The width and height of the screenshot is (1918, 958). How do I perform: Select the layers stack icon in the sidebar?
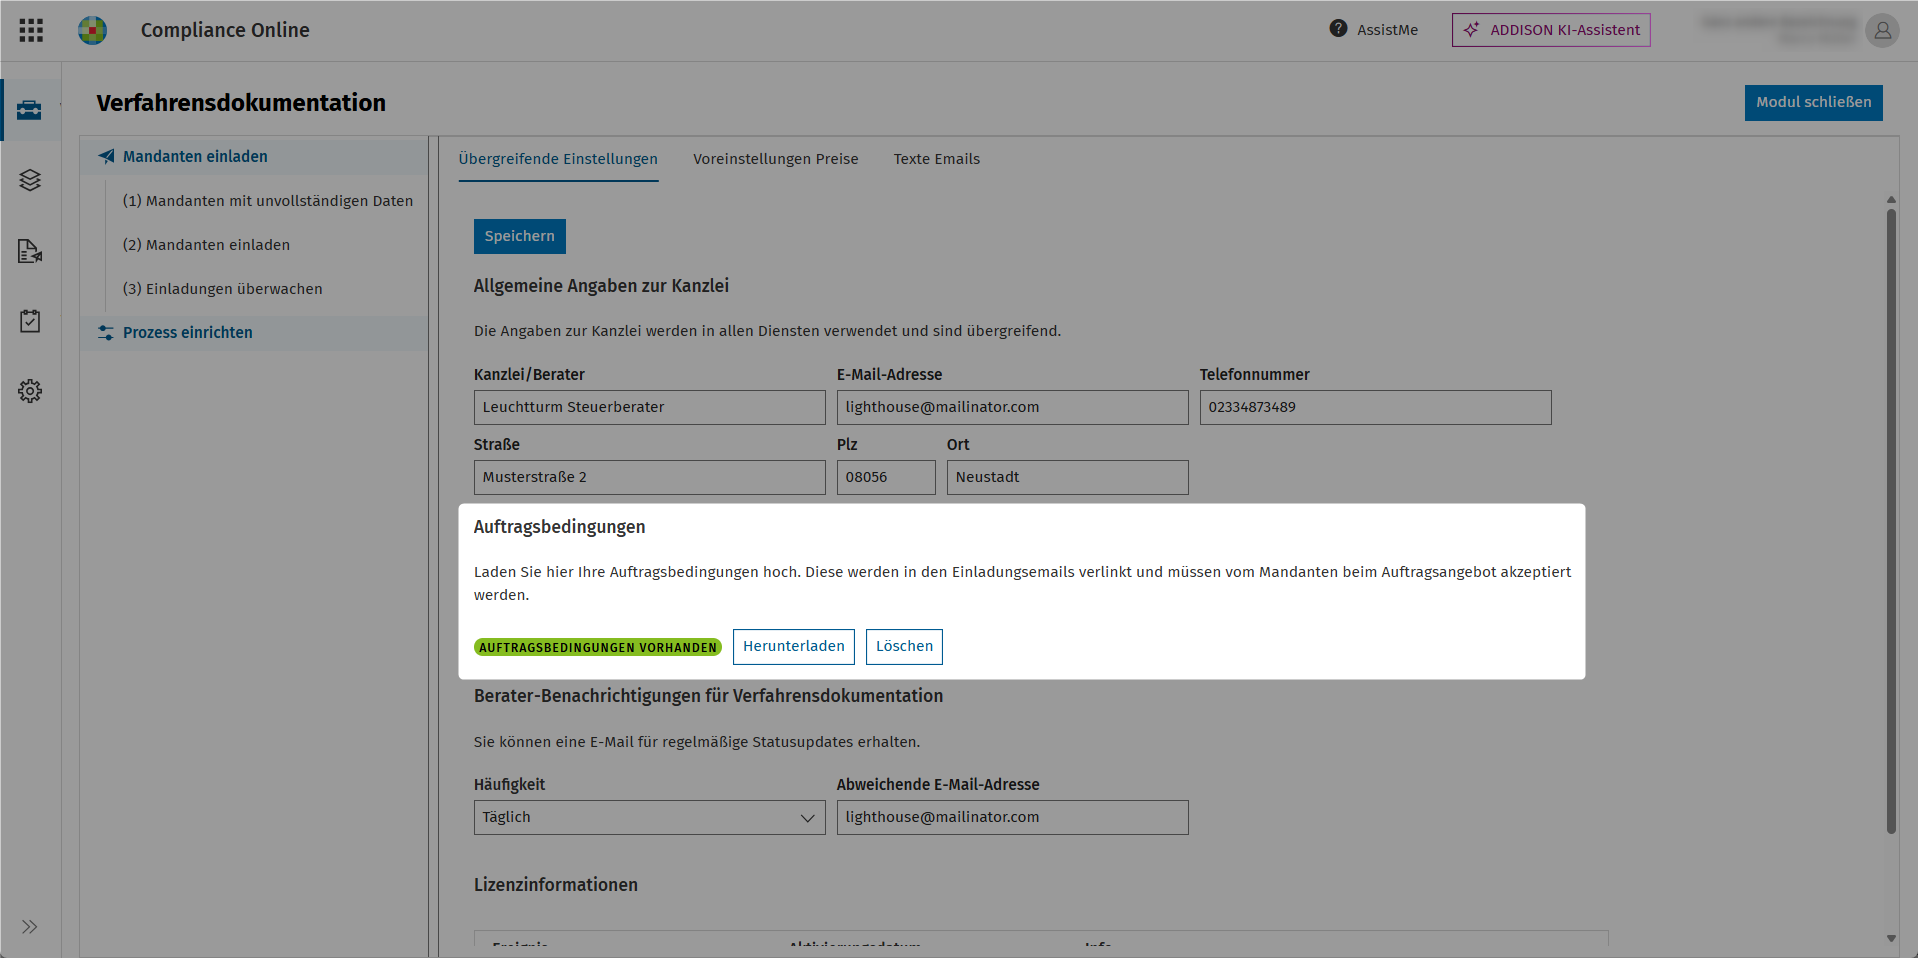(x=30, y=180)
